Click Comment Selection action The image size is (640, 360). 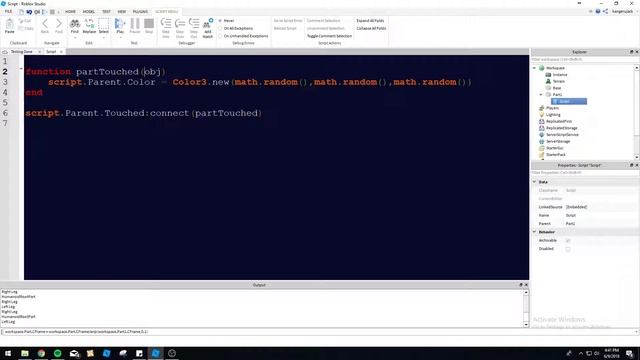coord(323,20)
